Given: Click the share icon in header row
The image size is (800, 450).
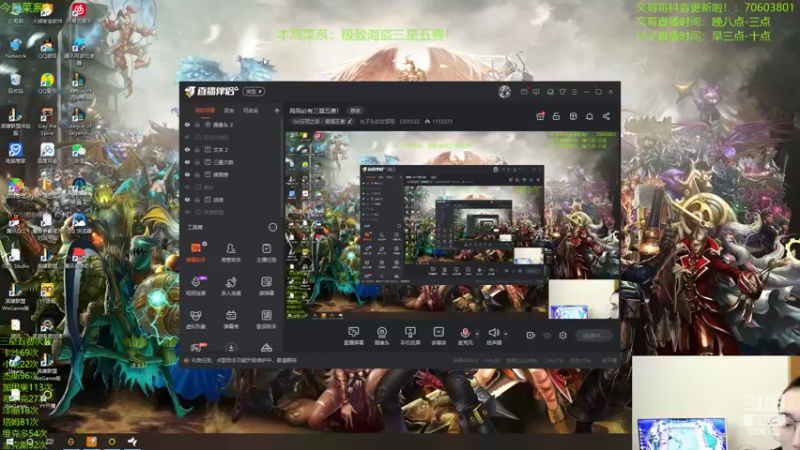Looking at the screenshot, I should pos(606,116).
